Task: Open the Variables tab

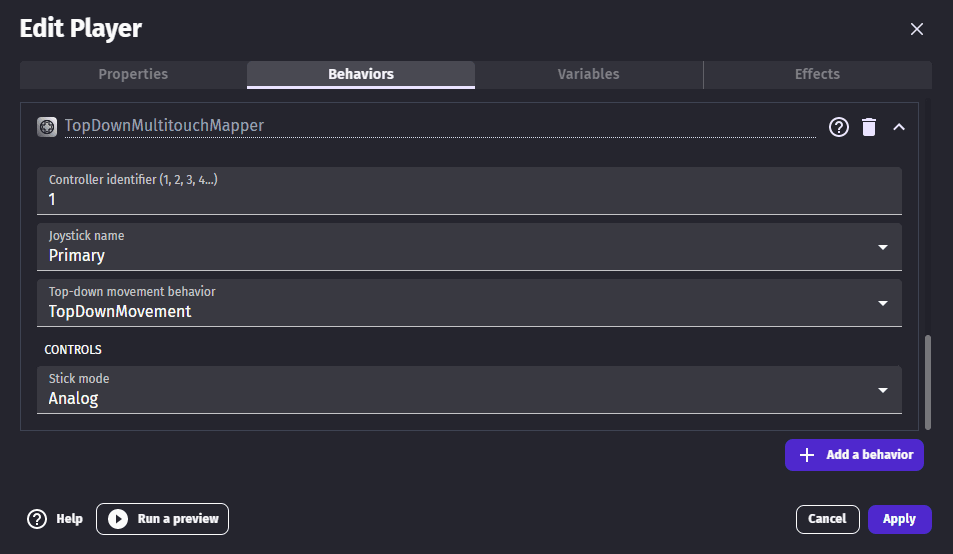Action: [588, 74]
